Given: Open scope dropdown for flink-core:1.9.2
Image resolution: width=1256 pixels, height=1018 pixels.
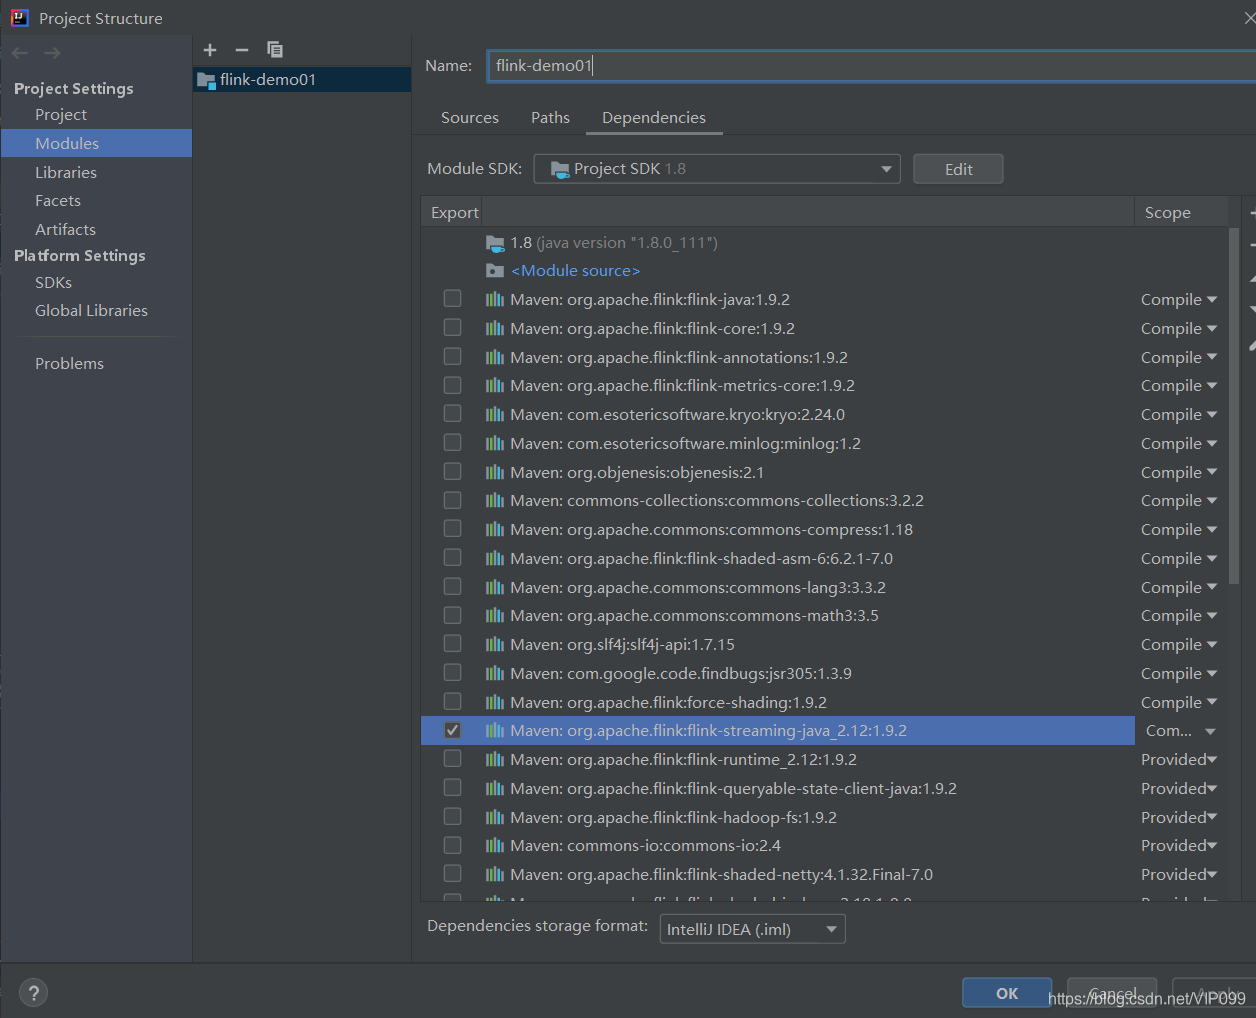Looking at the screenshot, I should tap(1178, 327).
